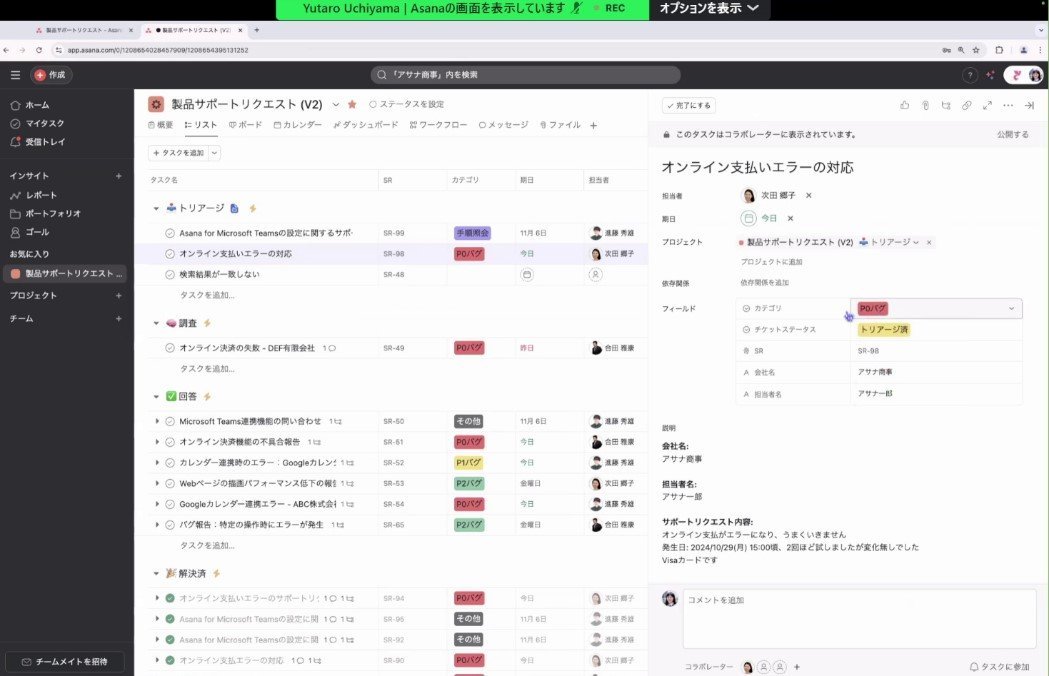Open more actions ellipsis in task pane
Screen dimensions: 1049x676
[x=1008, y=105]
